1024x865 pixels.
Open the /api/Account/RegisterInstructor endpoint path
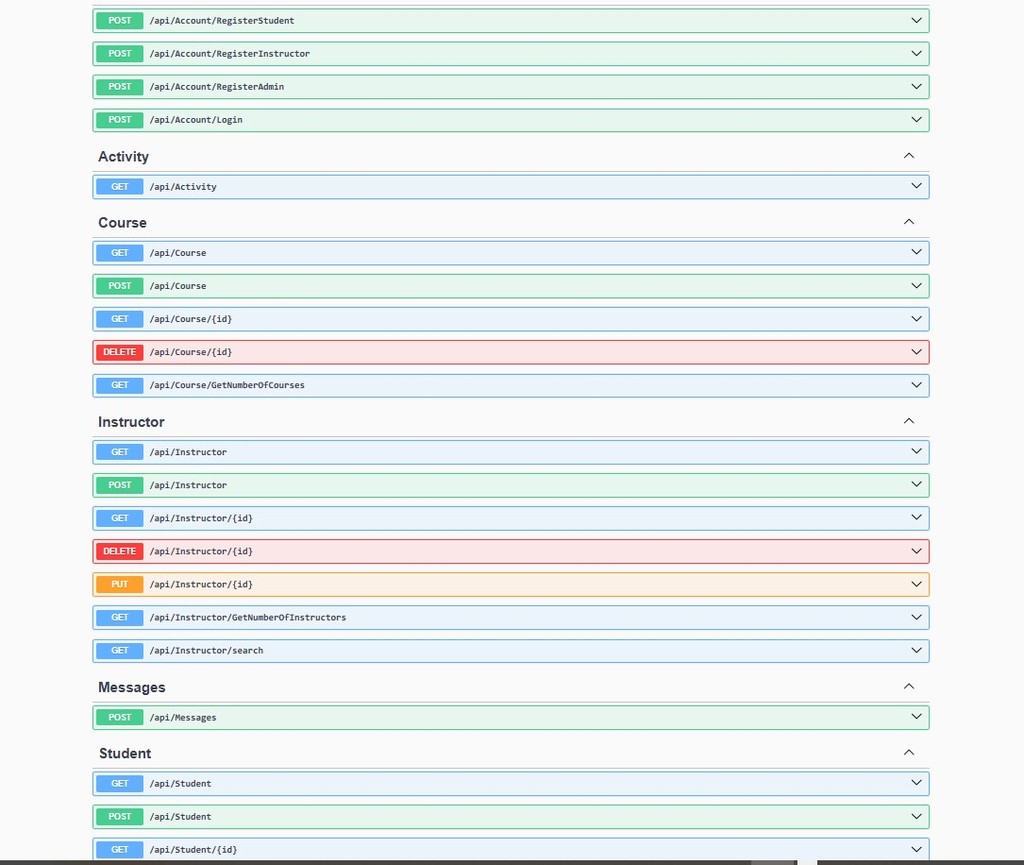(x=230, y=54)
